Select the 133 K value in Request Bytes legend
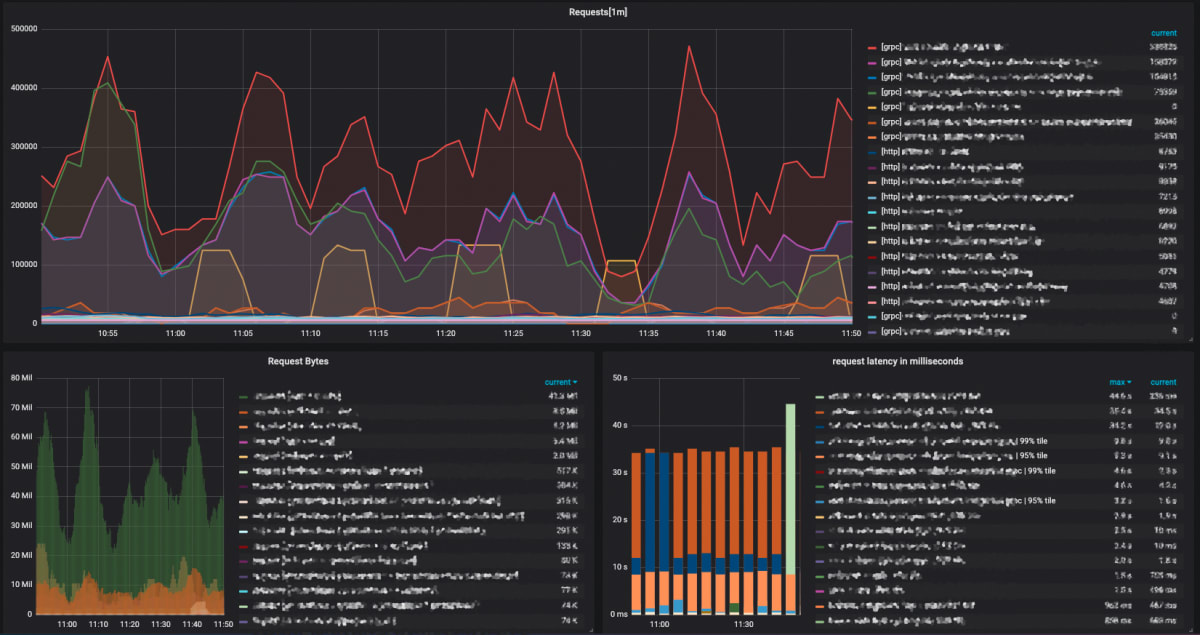This screenshot has height=635, width=1200. [x=566, y=546]
